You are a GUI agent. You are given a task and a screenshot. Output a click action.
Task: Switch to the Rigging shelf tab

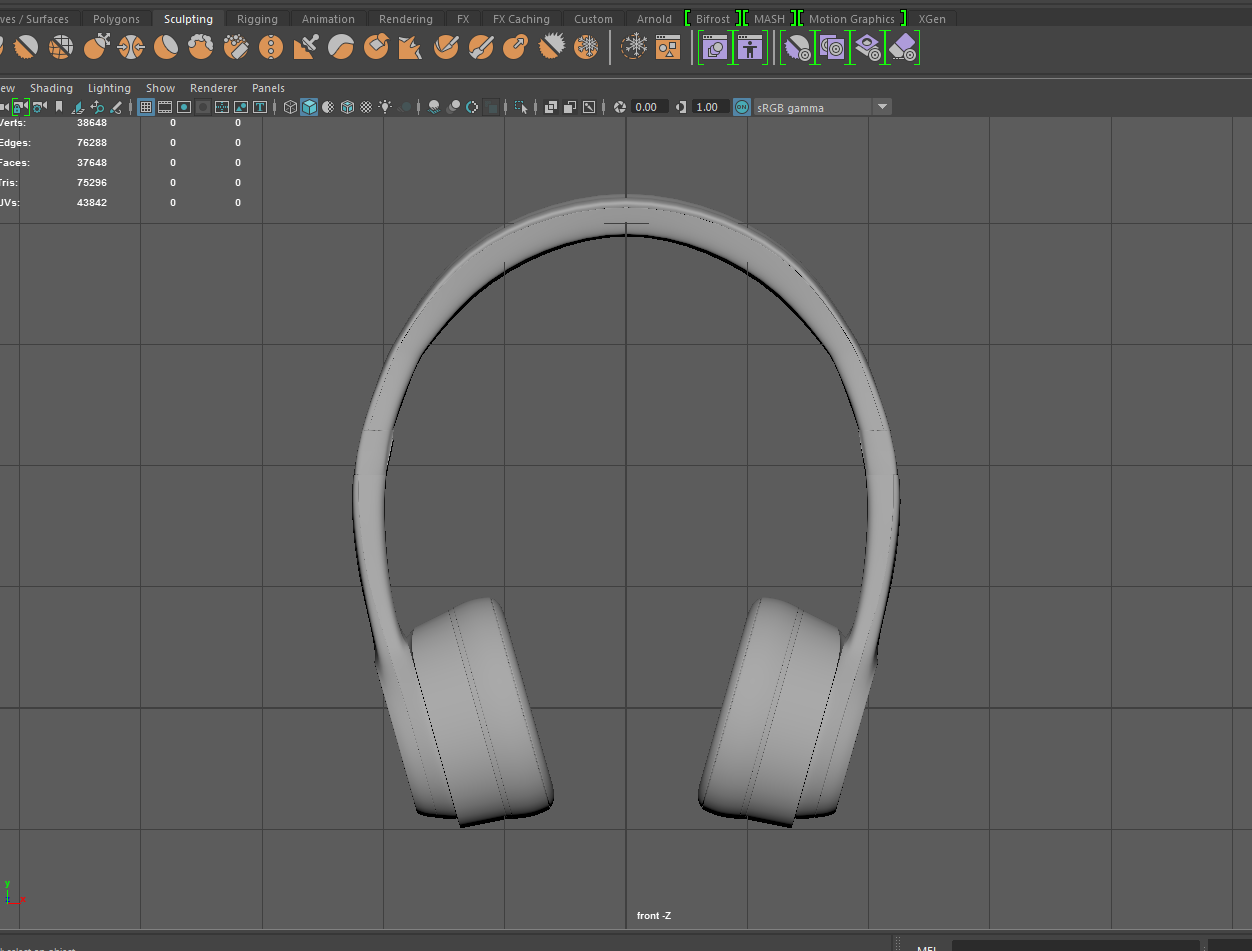[257, 19]
